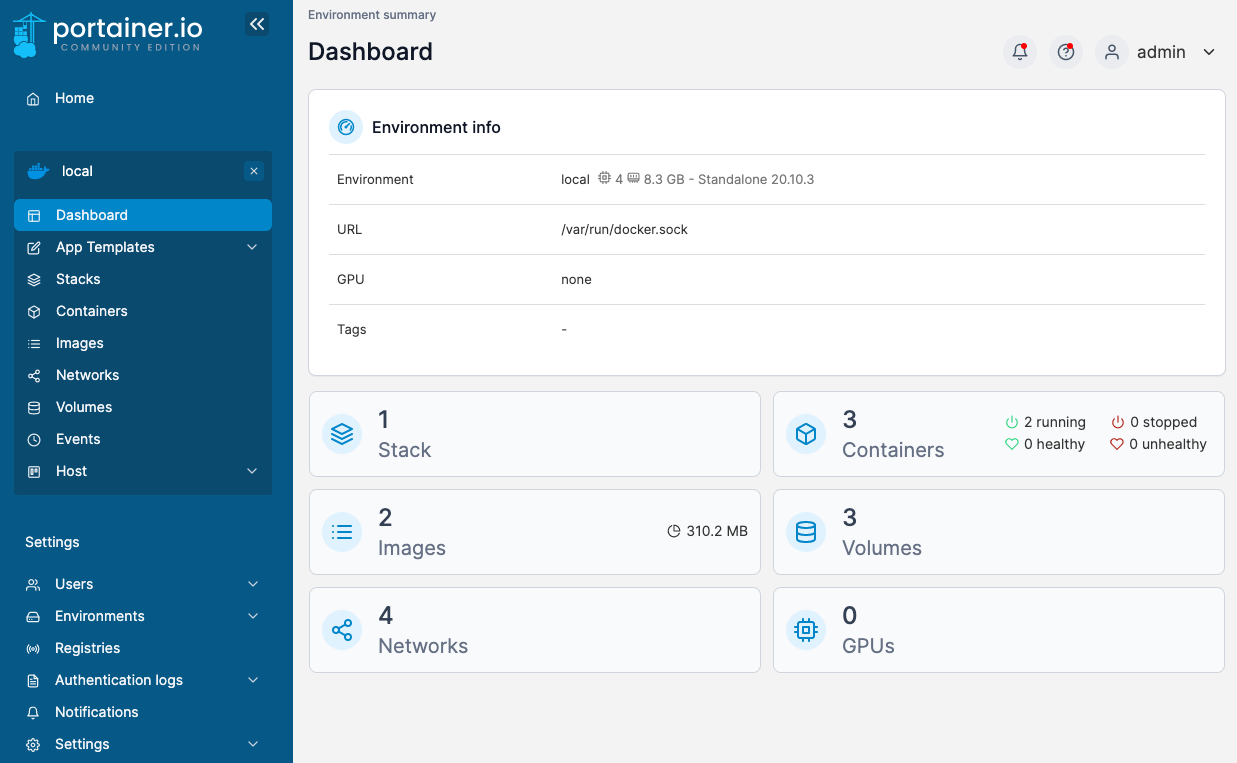The image size is (1237, 763).
Task: Expand the Authentication logs submenu
Action: click(253, 680)
